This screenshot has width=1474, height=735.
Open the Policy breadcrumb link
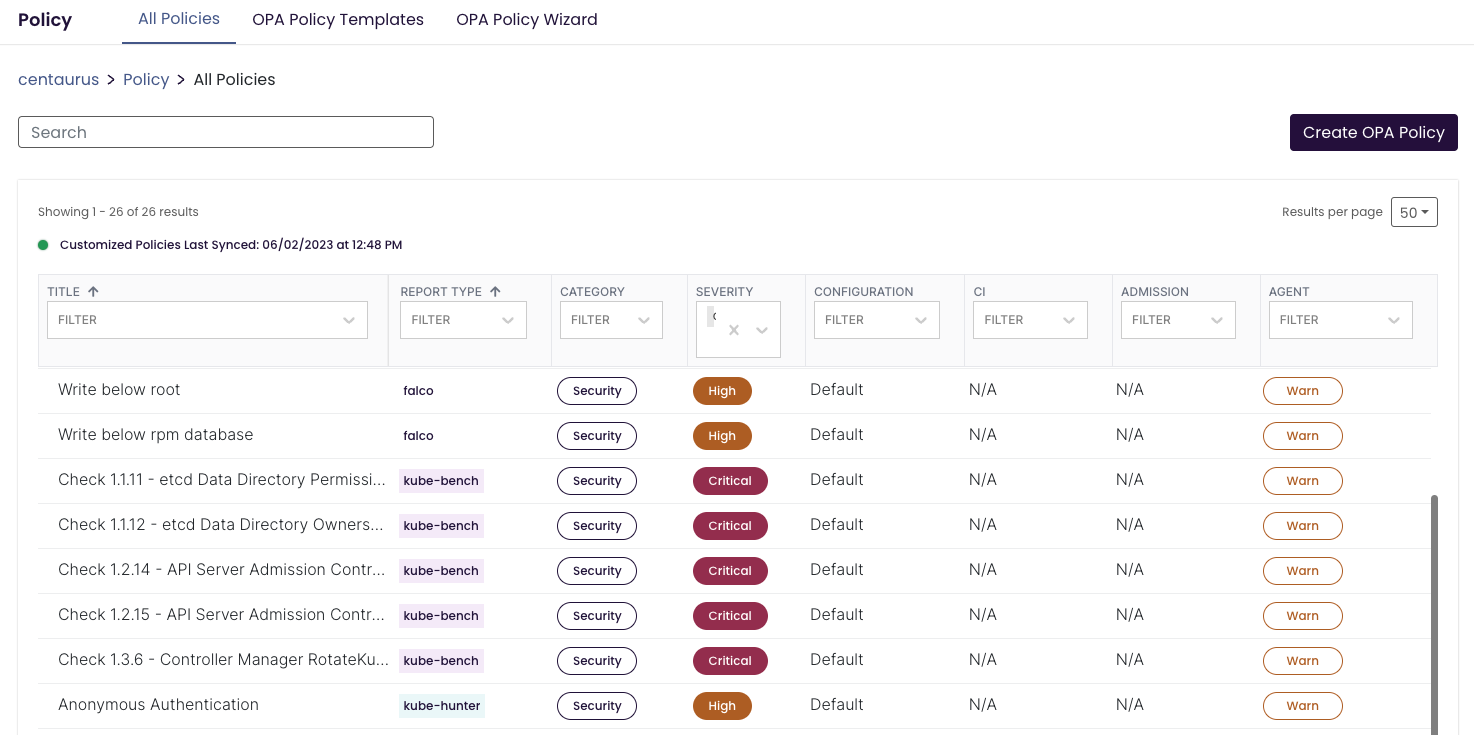[146, 79]
